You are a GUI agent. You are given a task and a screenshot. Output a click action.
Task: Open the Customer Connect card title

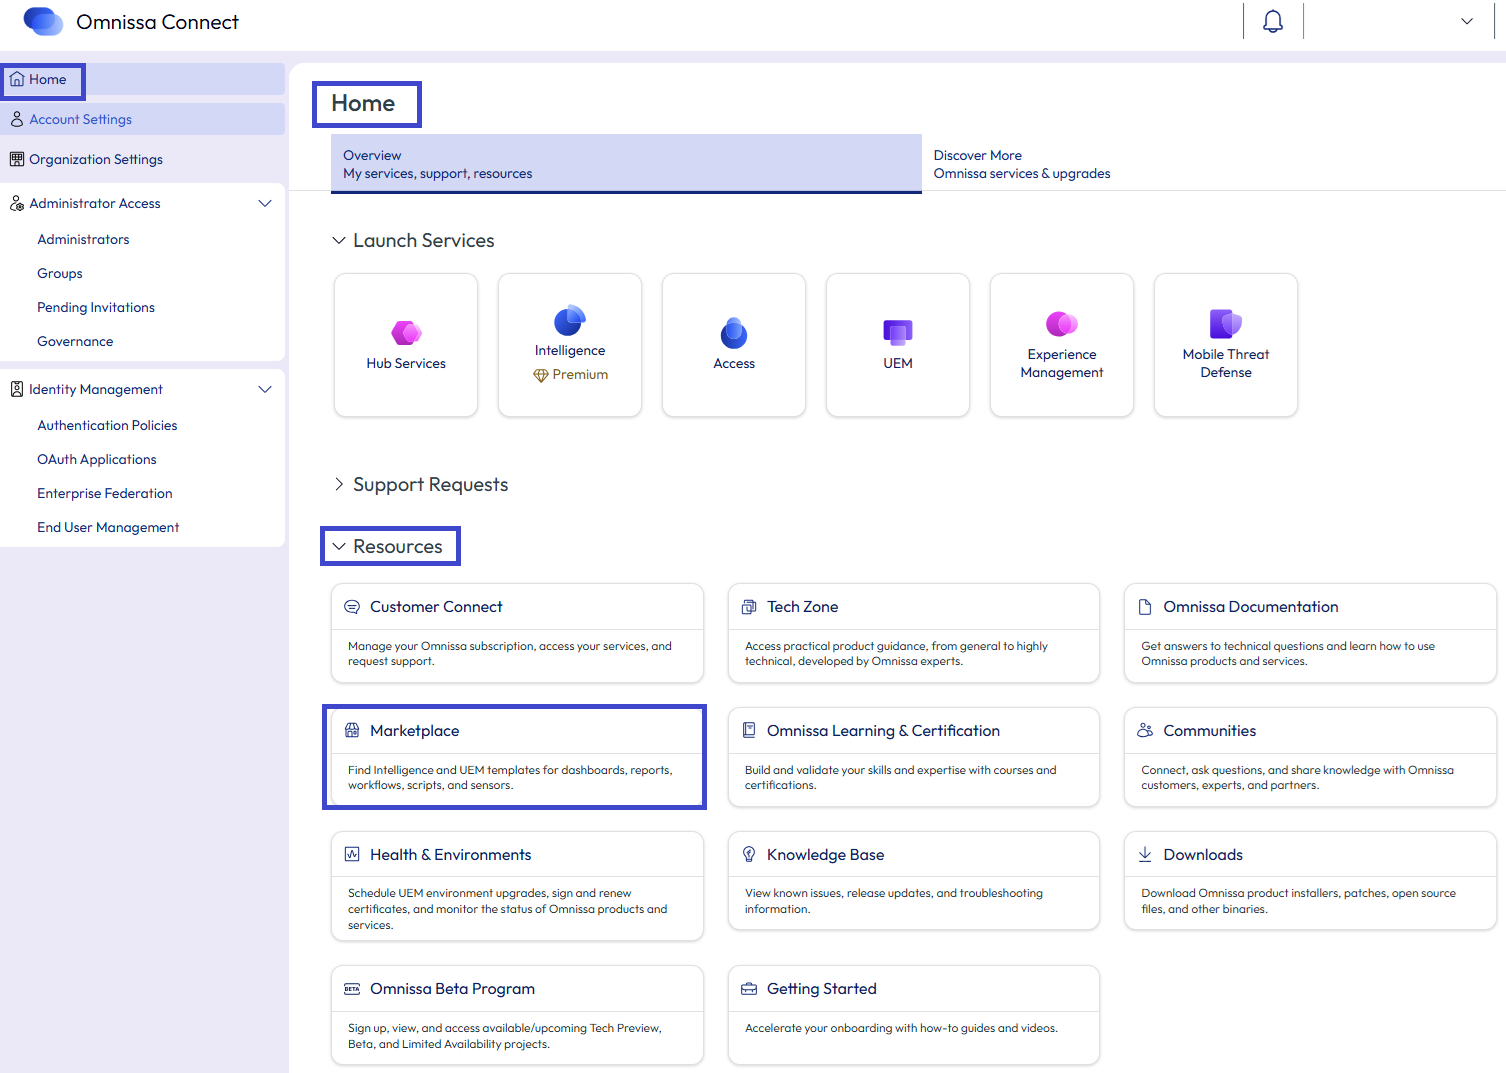click(436, 607)
